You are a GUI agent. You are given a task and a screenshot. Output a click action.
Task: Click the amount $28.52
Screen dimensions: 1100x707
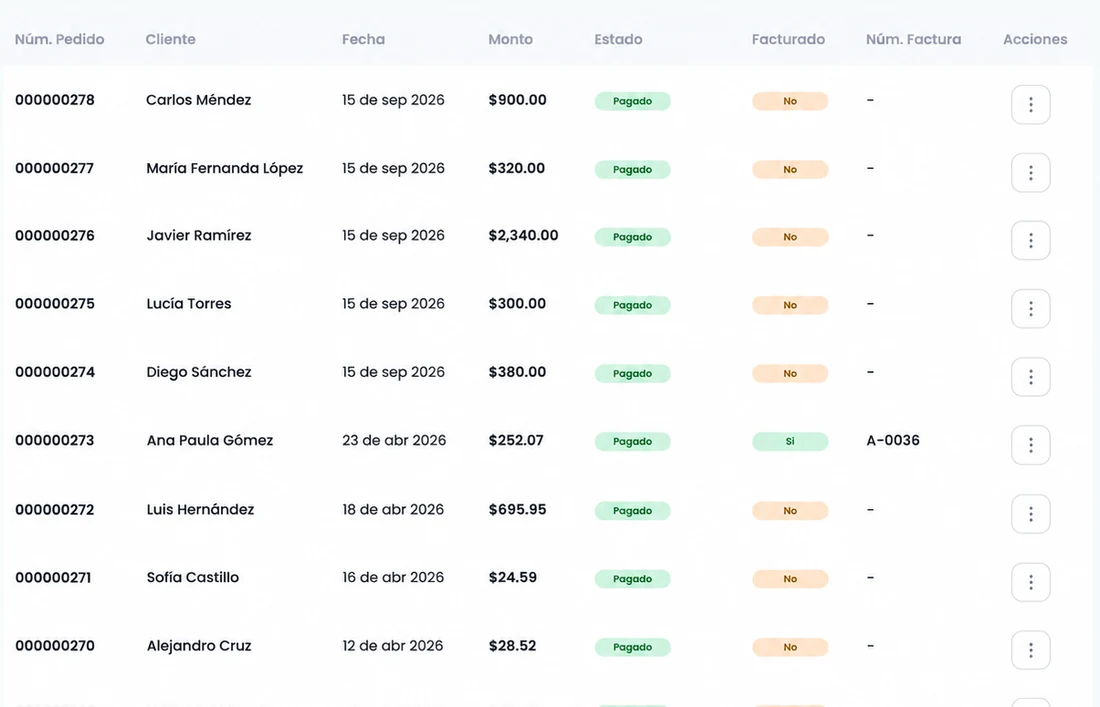[512, 646]
